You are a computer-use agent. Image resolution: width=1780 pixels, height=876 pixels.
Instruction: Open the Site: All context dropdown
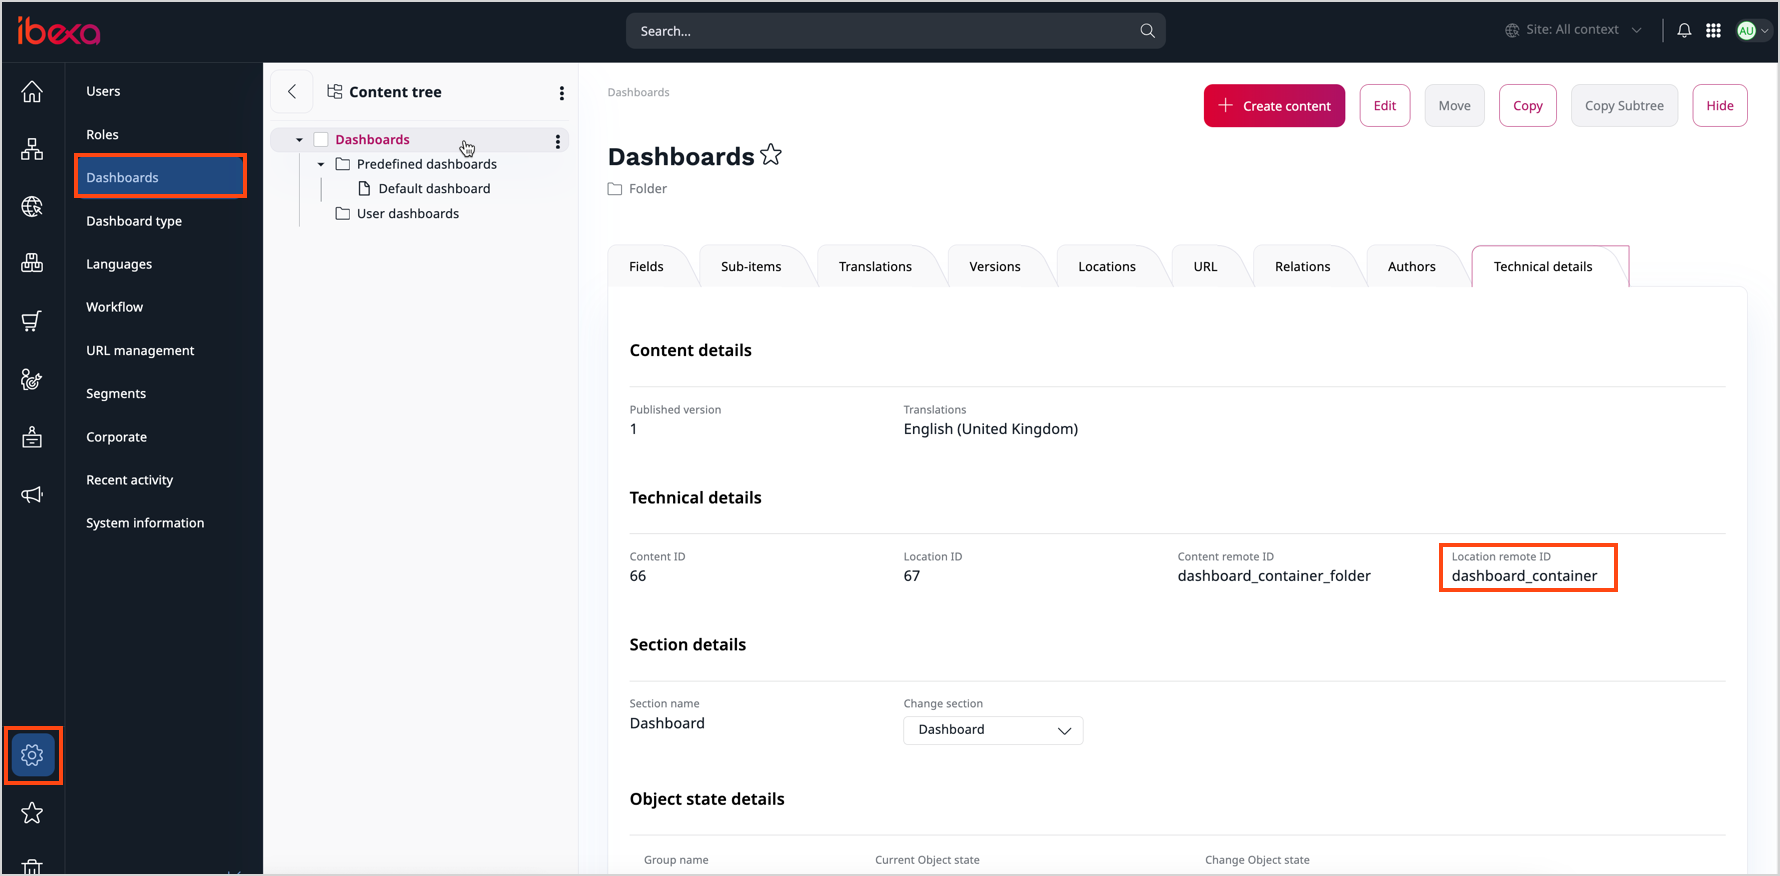point(1574,30)
